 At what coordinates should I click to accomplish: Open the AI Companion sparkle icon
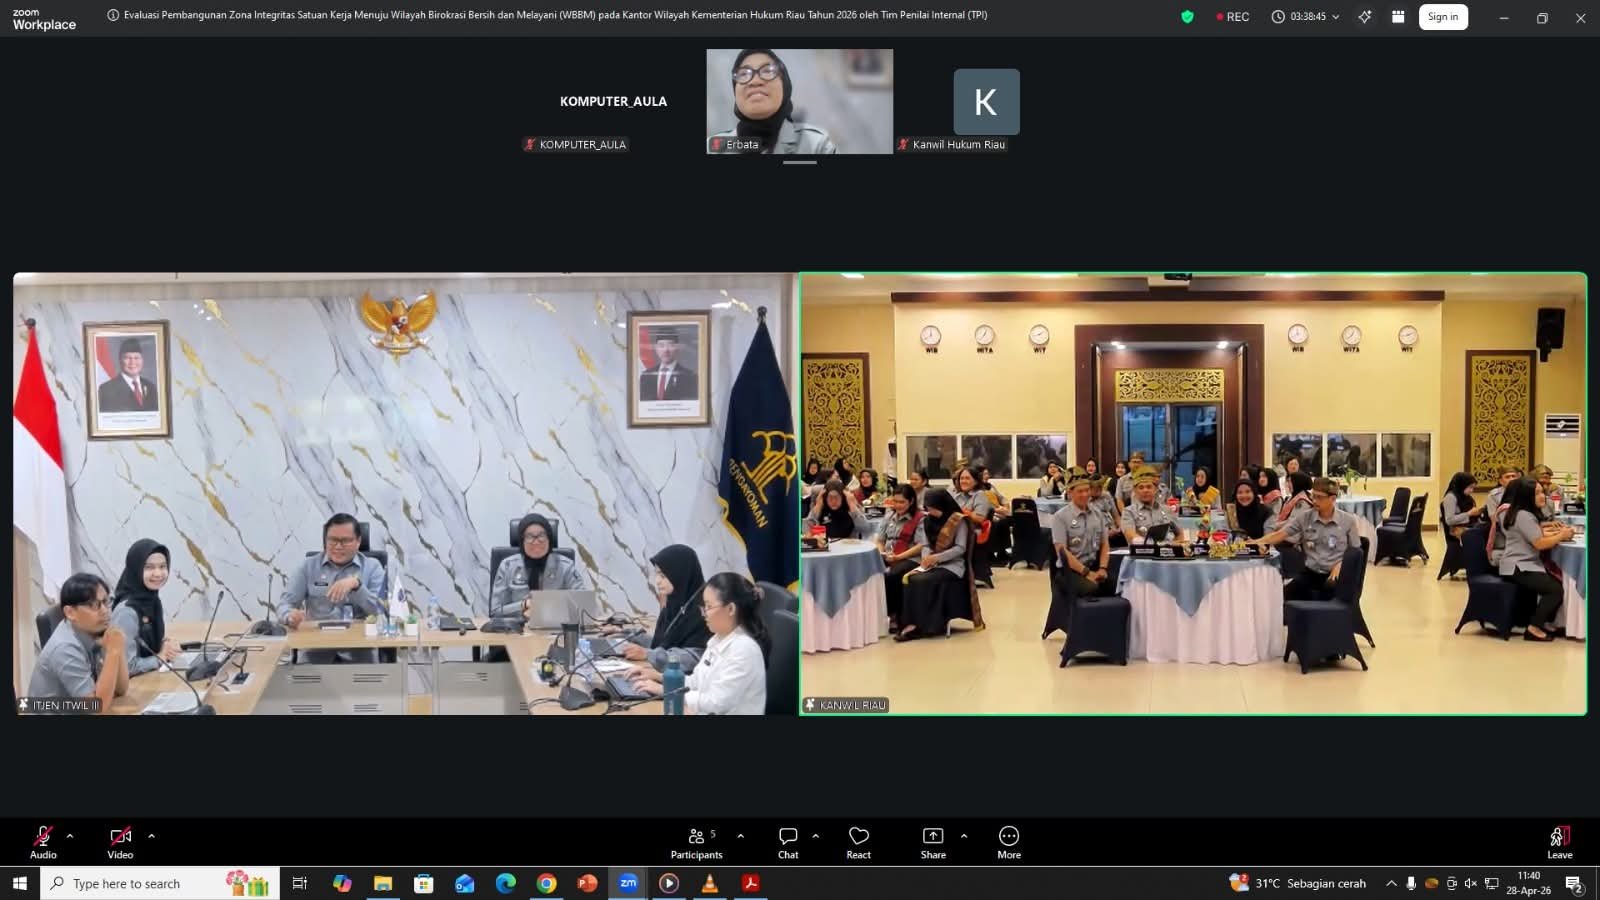1365,17
